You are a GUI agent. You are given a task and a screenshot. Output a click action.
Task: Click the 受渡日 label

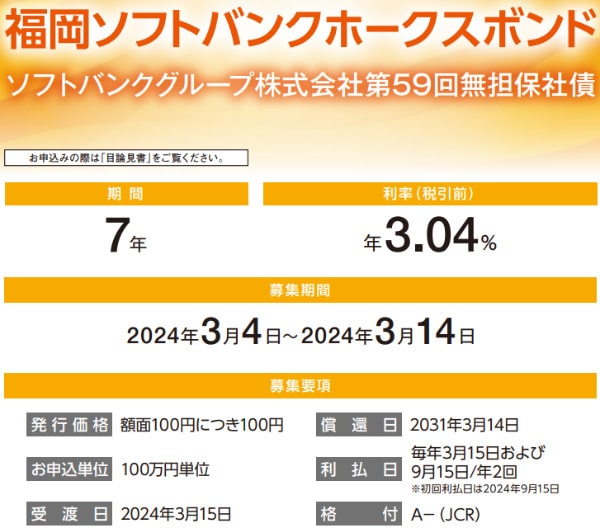click(69, 513)
